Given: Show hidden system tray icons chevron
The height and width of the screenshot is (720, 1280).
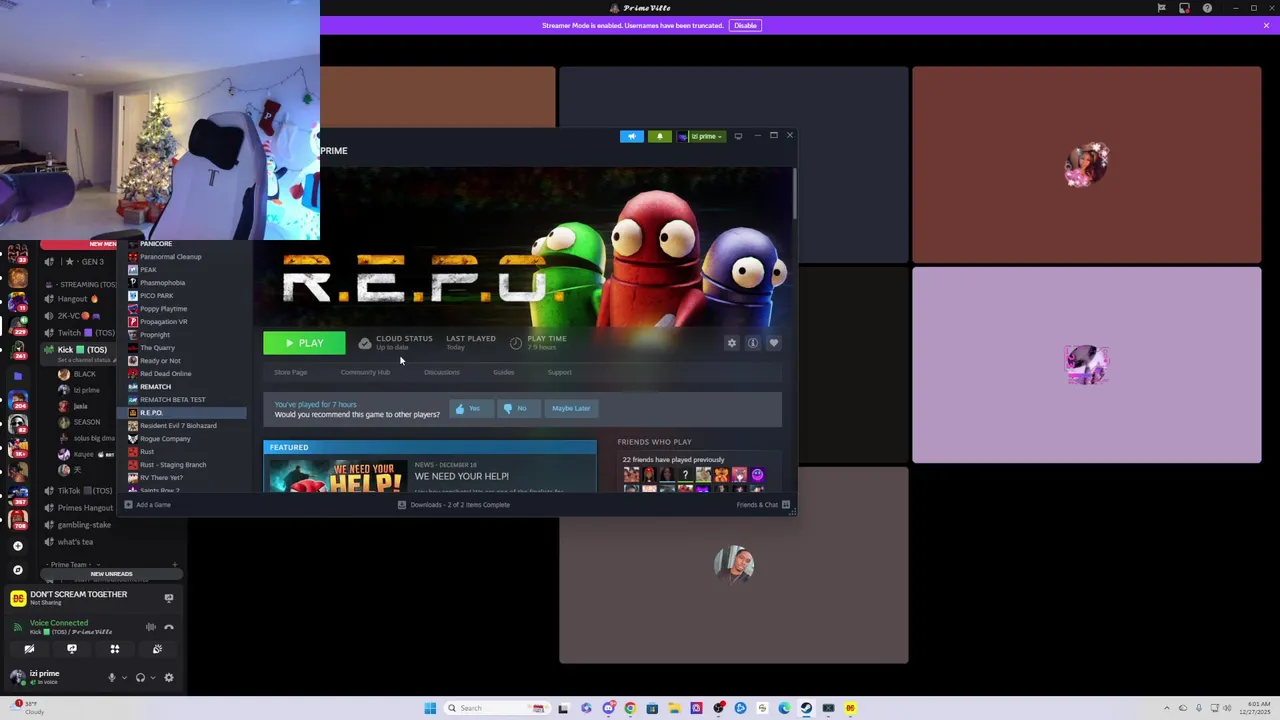Looking at the screenshot, I should (x=1165, y=708).
